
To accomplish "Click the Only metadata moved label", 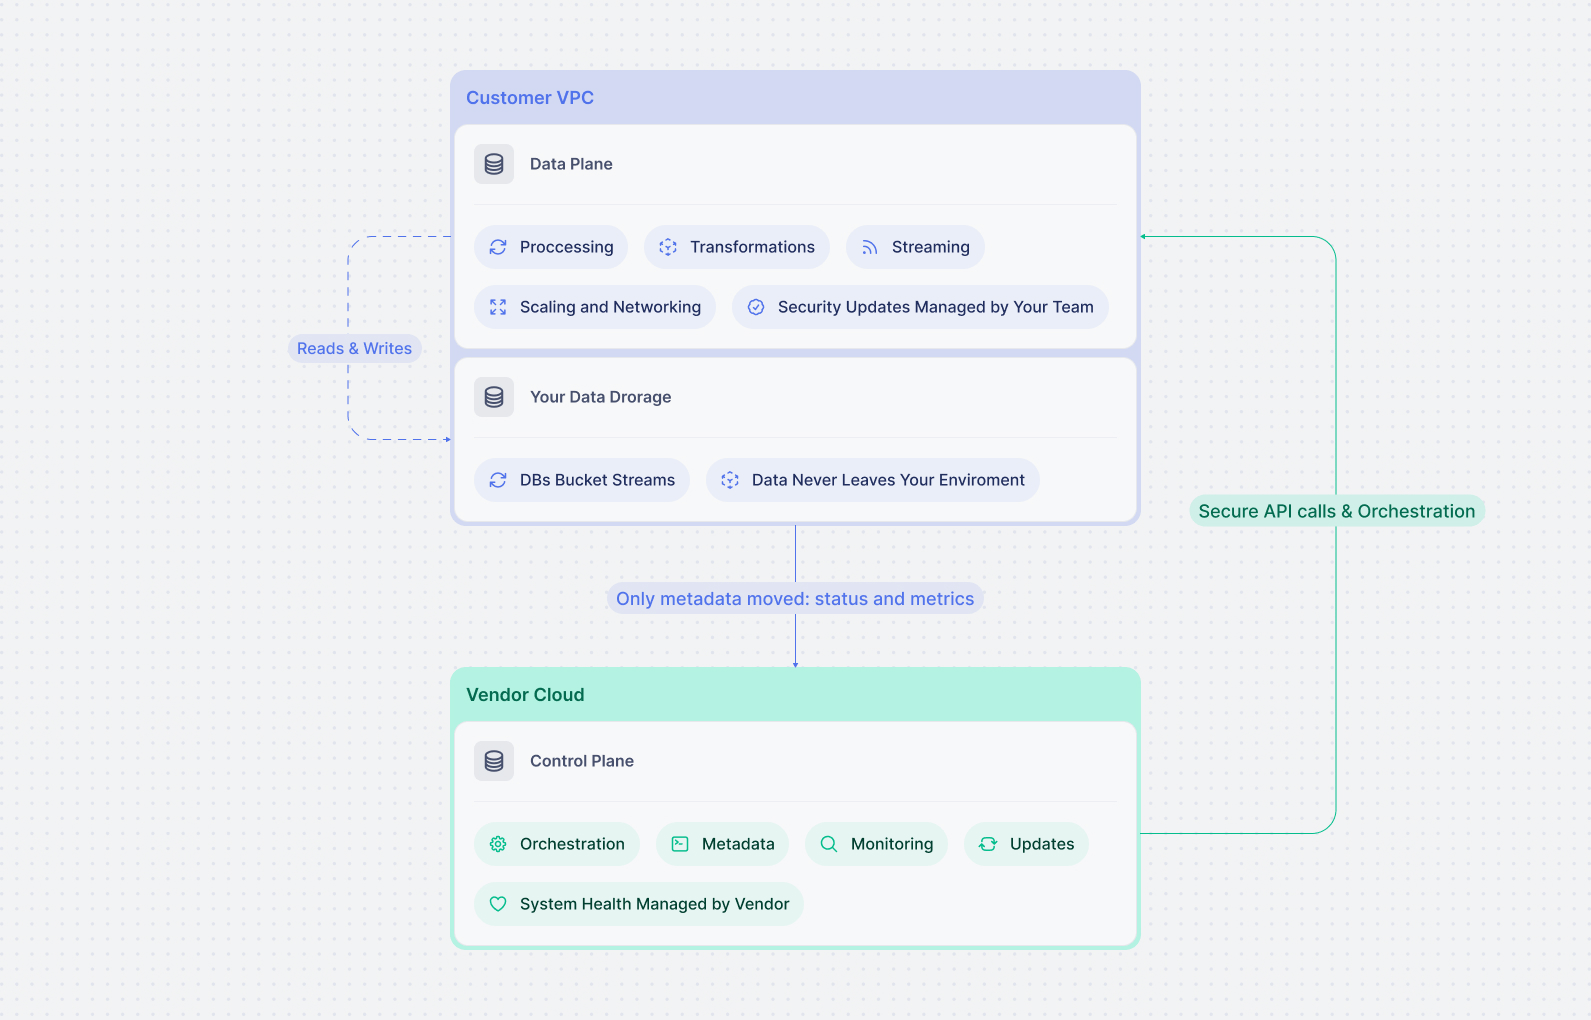I will pos(795,599).
